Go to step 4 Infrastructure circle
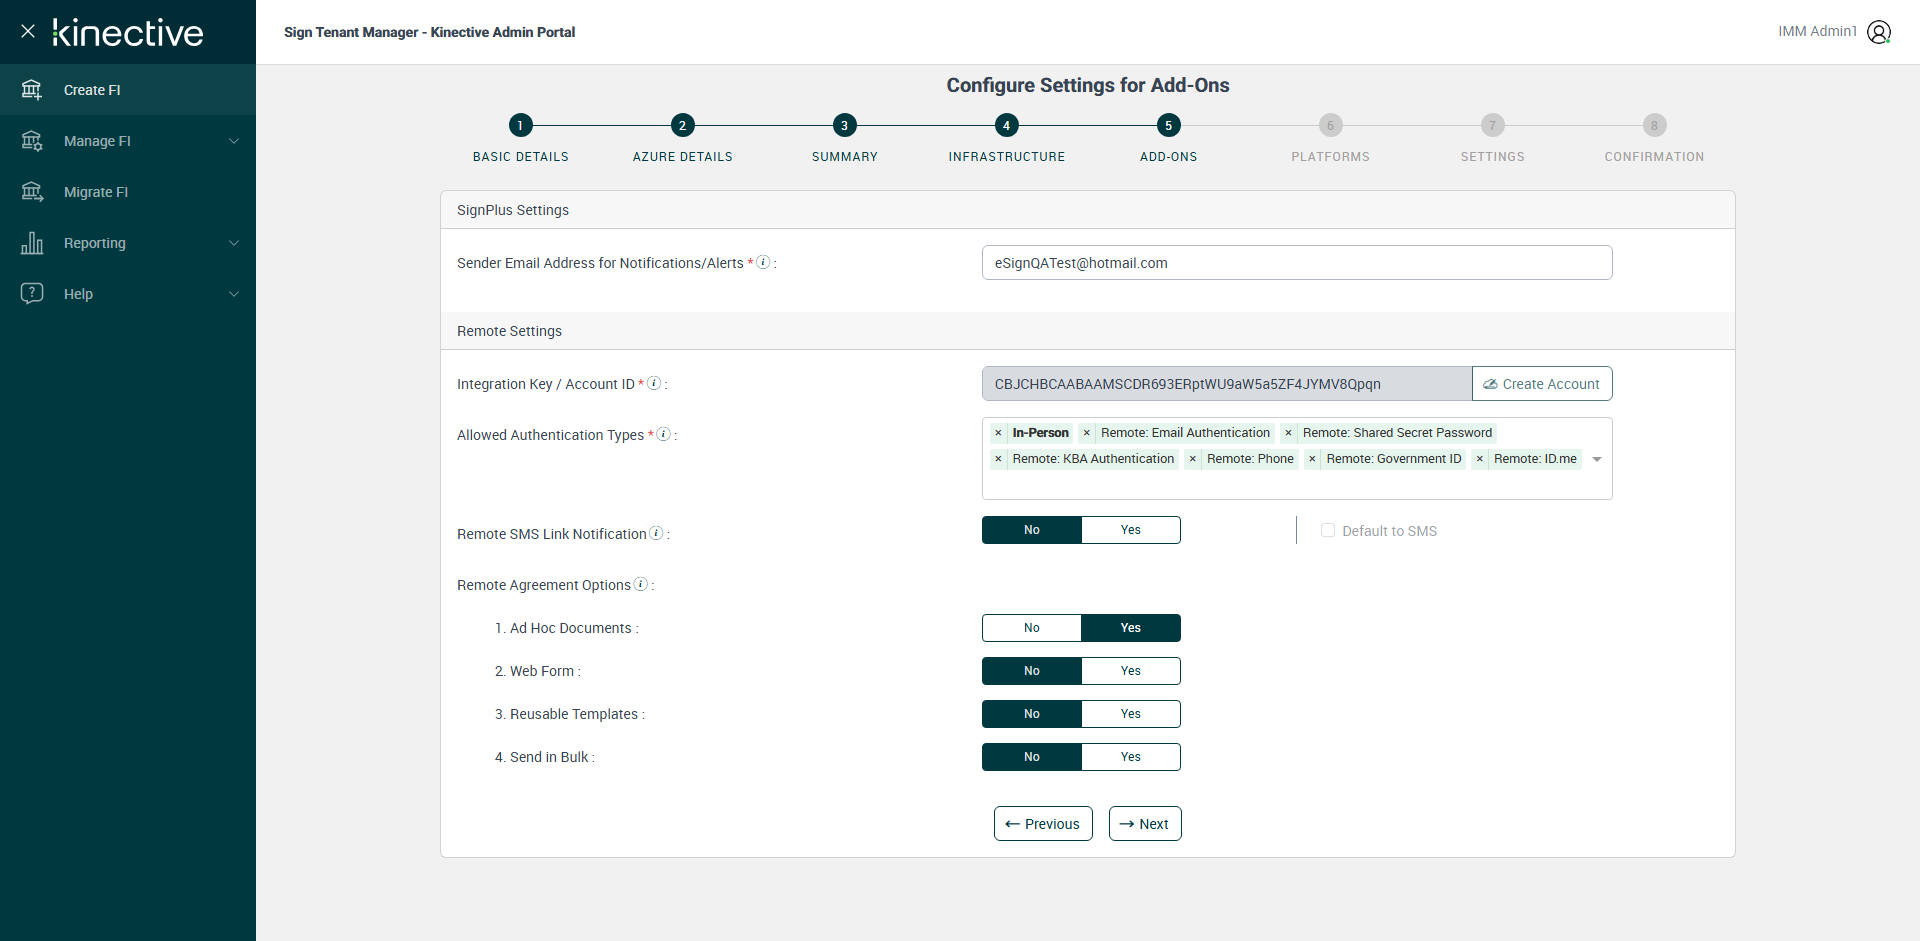The height and width of the screenshot is (941, 1920). coord(1006,125)
